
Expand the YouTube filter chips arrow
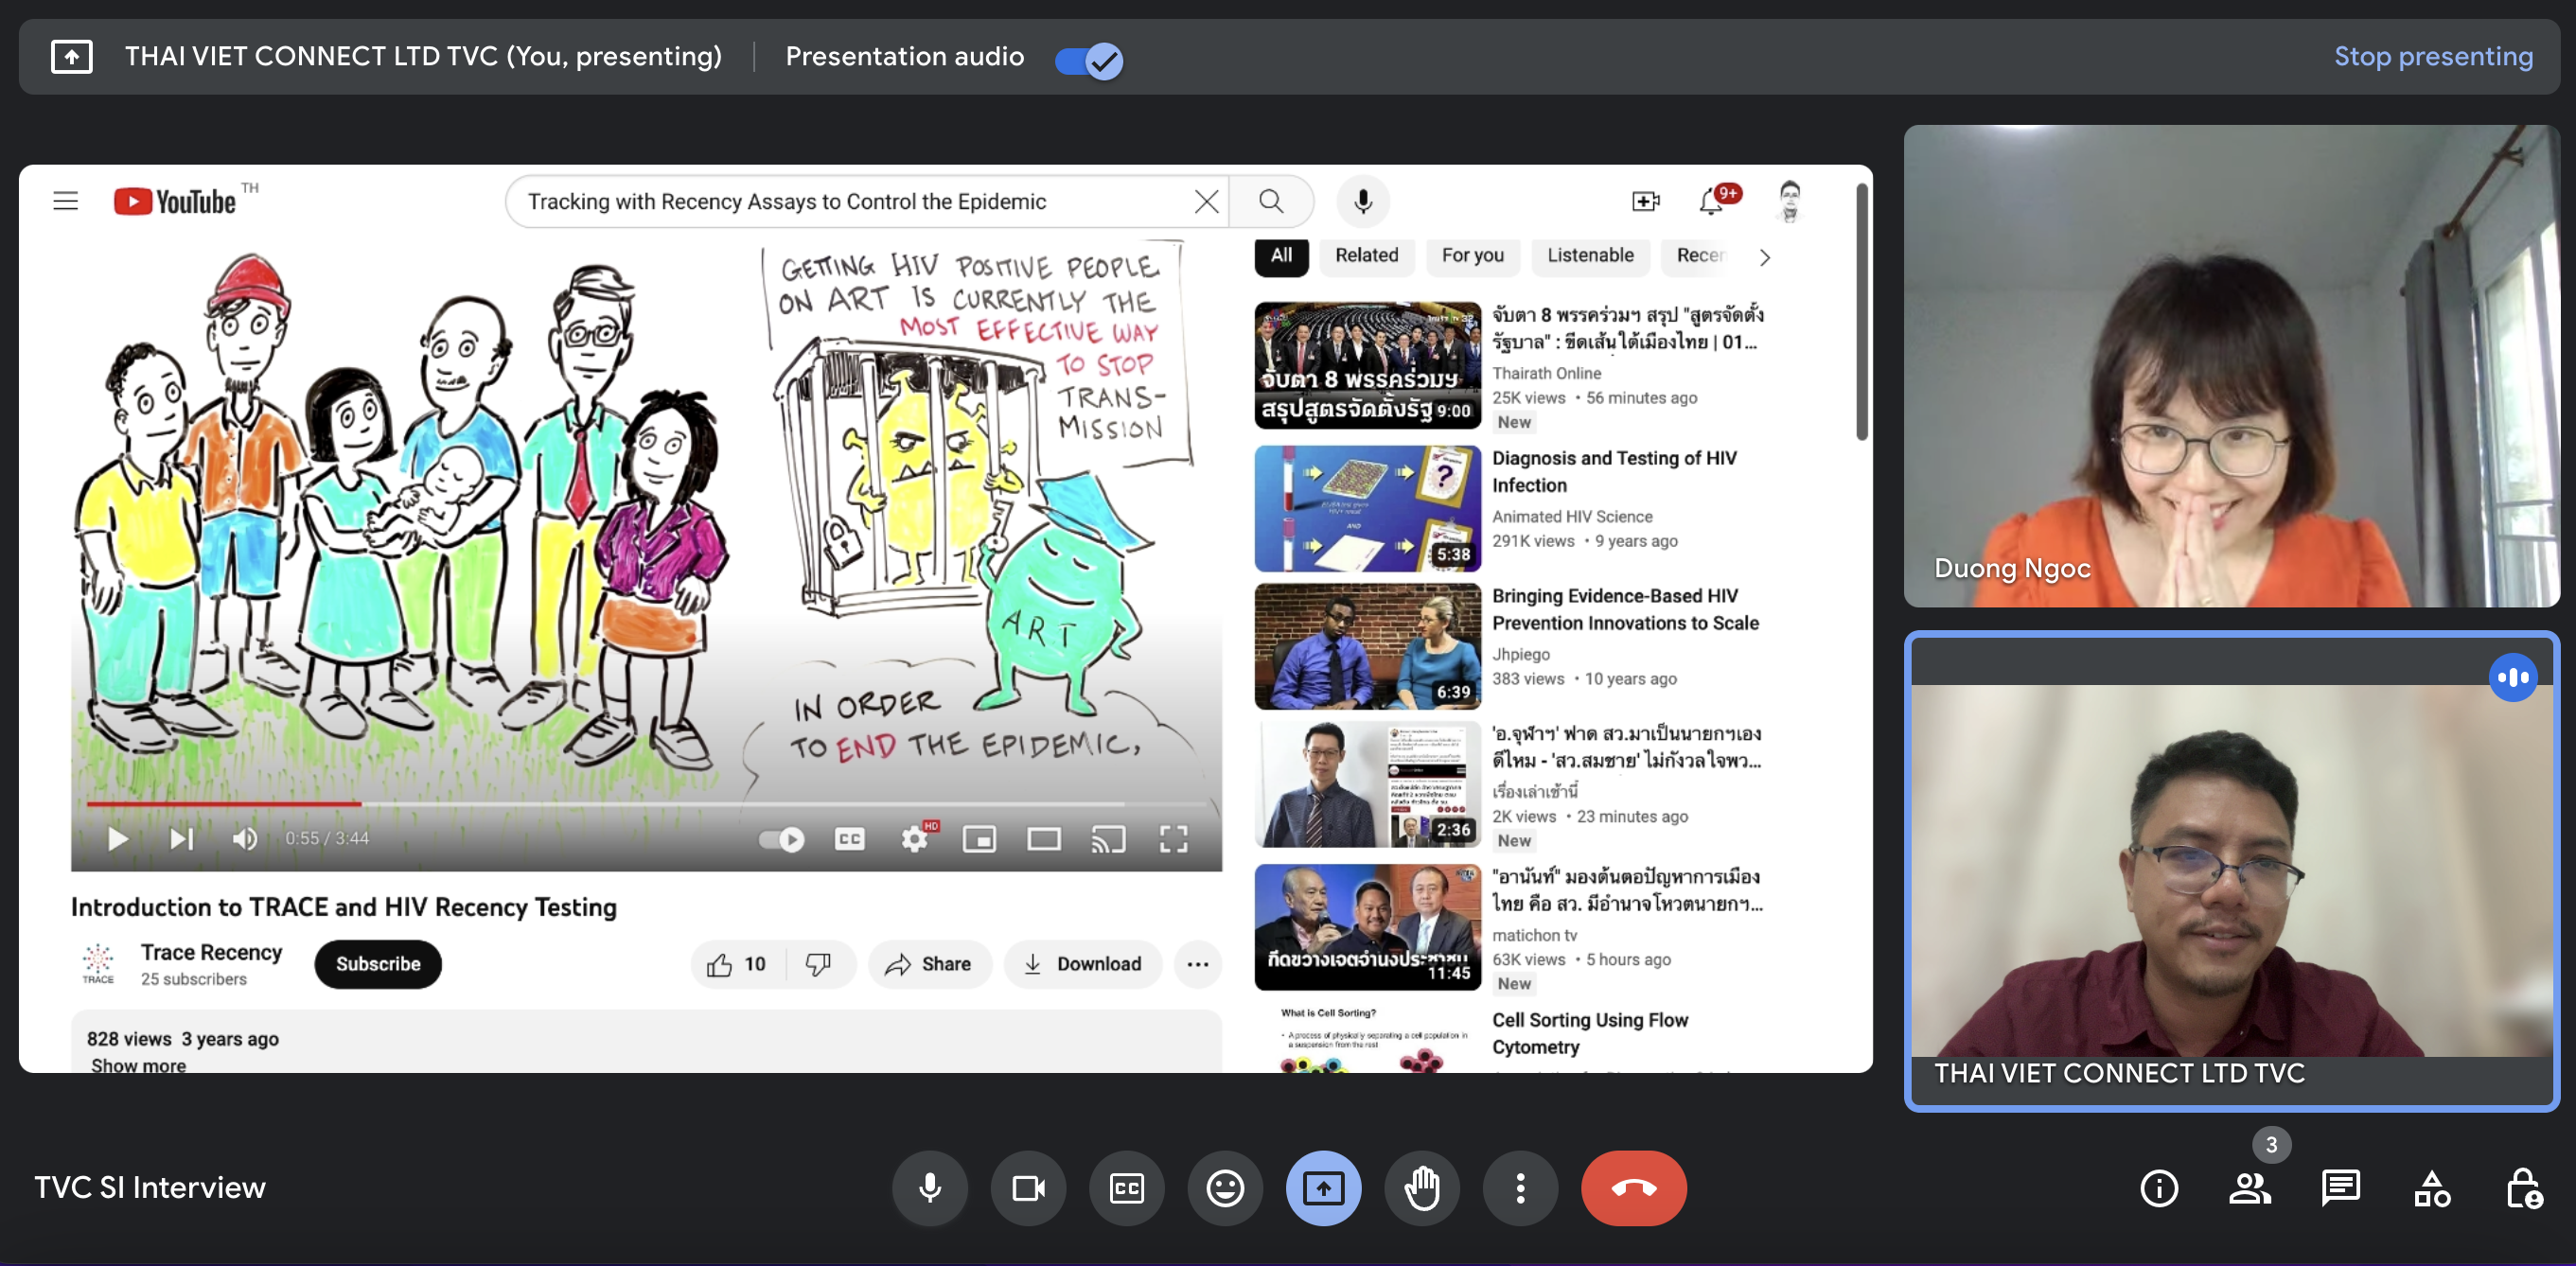click(1764, 257)
